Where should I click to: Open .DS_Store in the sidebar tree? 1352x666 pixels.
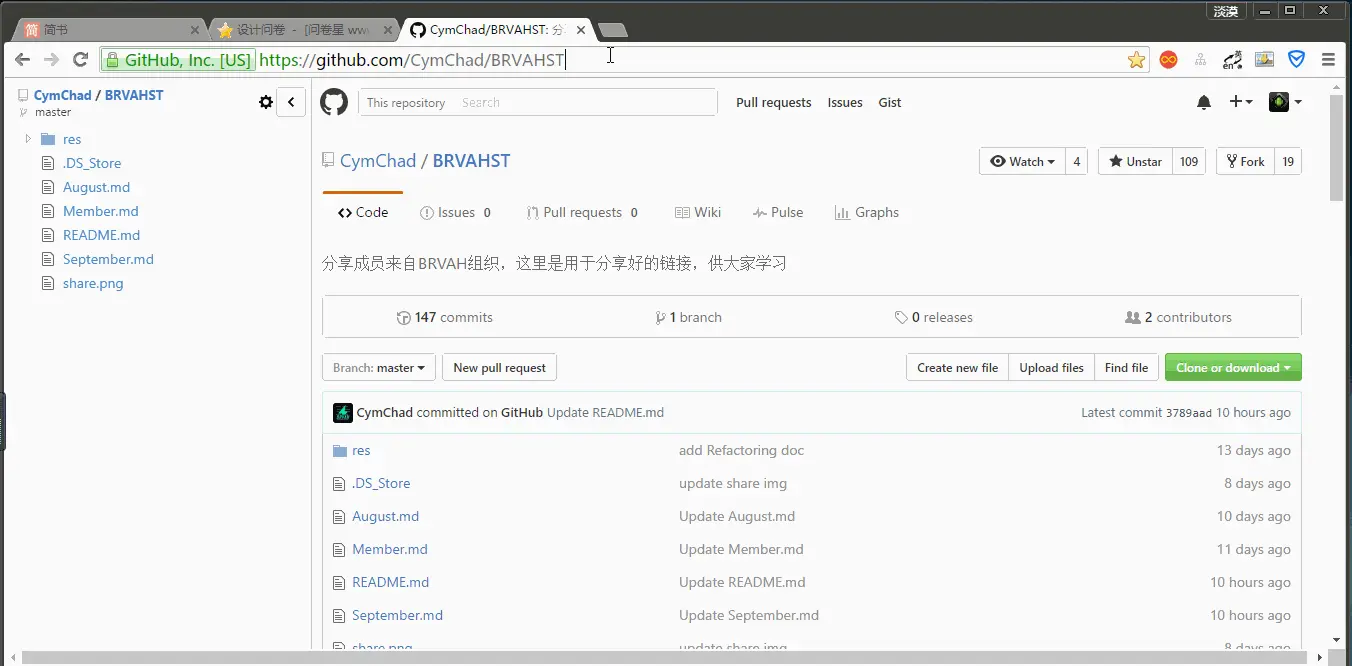(91, 163)
